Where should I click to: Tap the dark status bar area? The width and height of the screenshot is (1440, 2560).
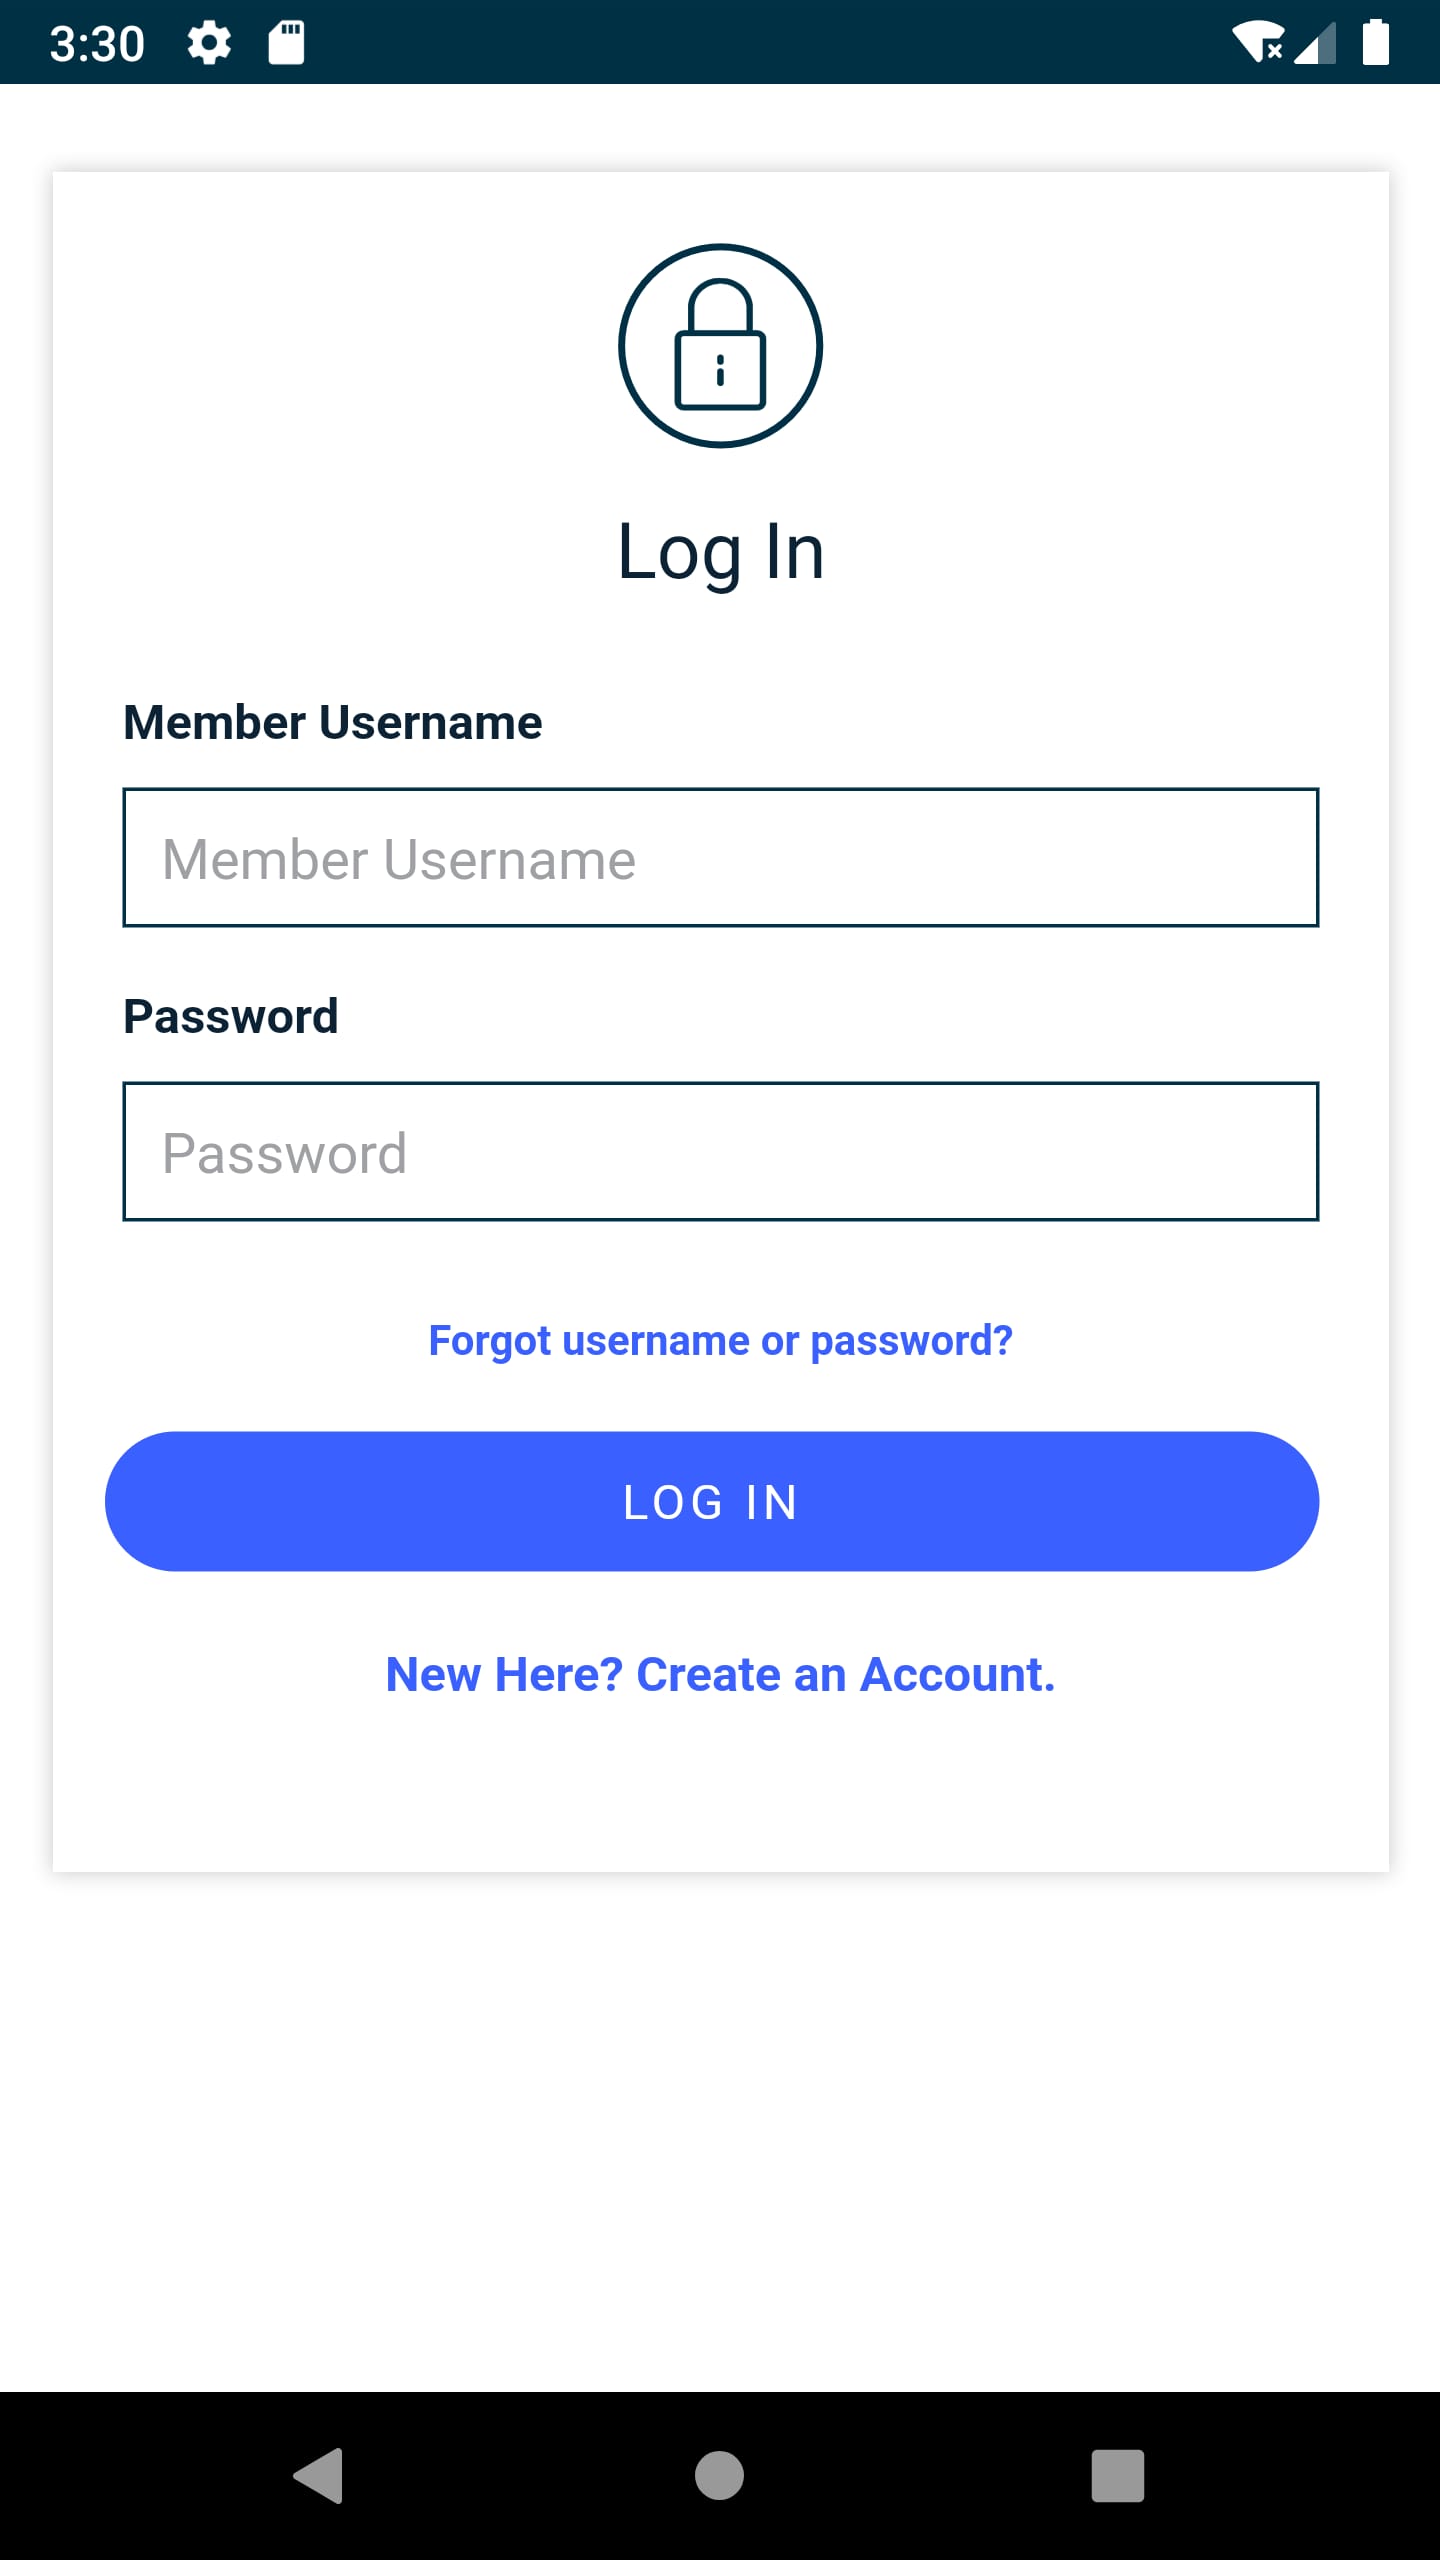(700, 41)
